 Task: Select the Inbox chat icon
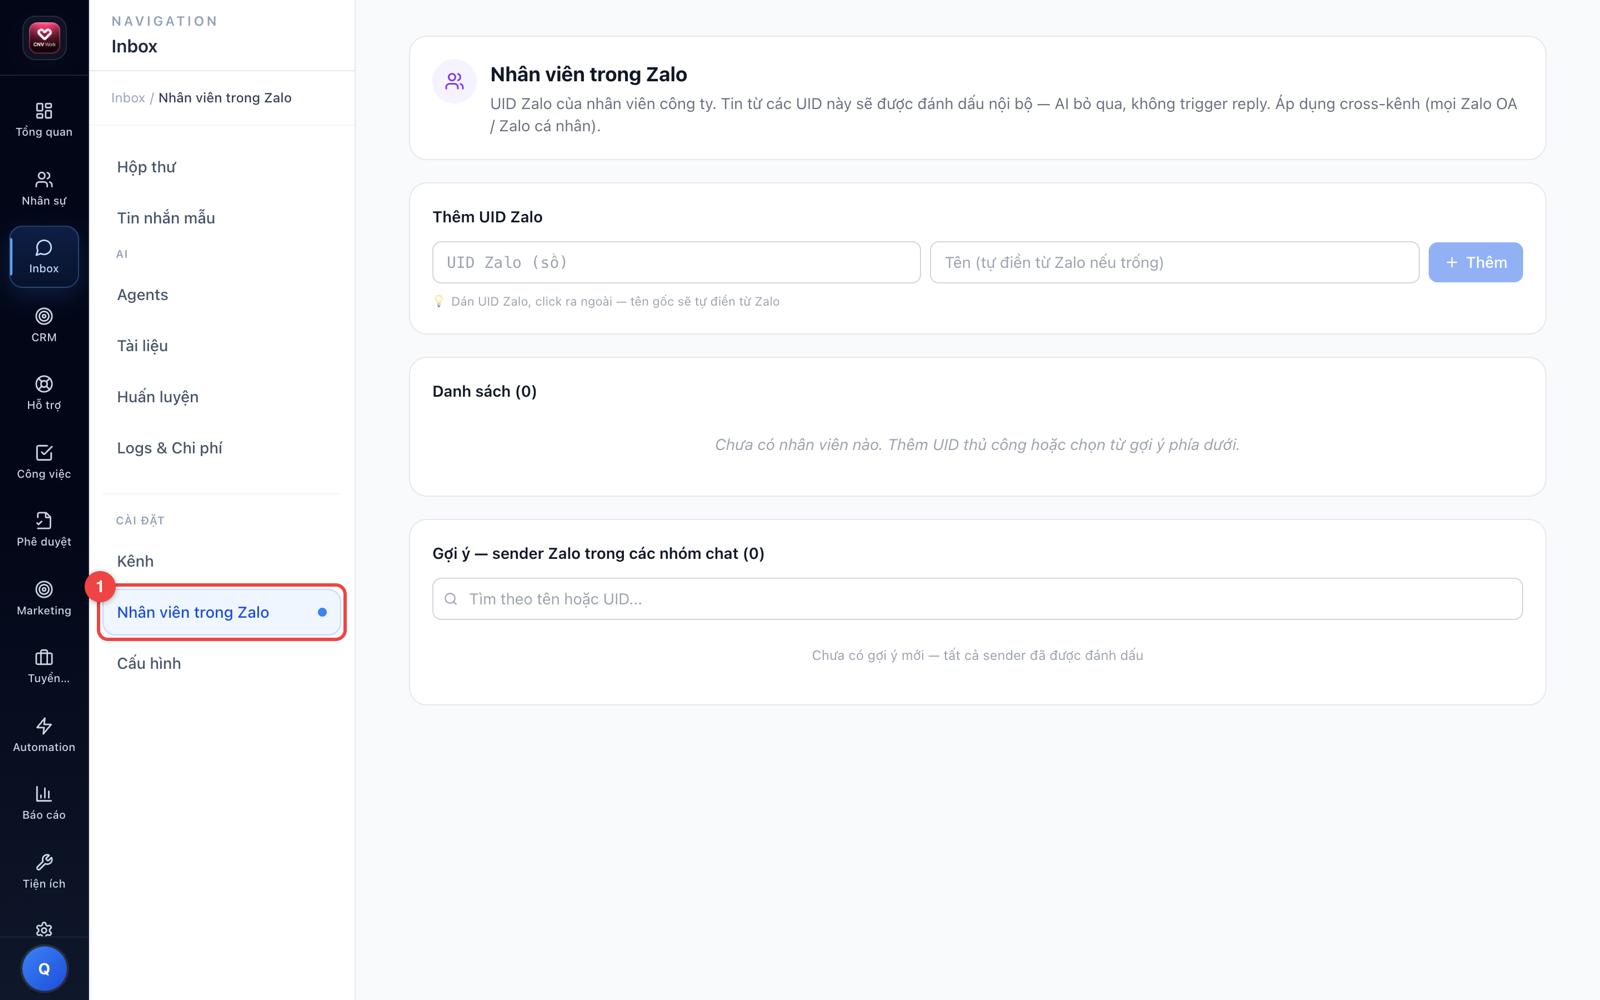(x=44, y=248)
